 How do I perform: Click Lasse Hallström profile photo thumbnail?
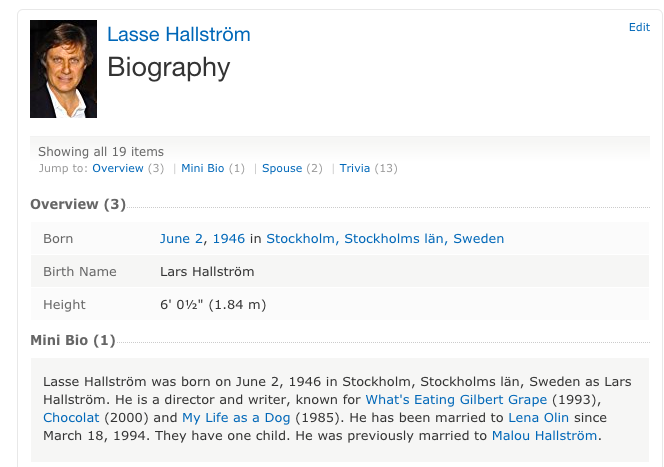tap(64, 69)
